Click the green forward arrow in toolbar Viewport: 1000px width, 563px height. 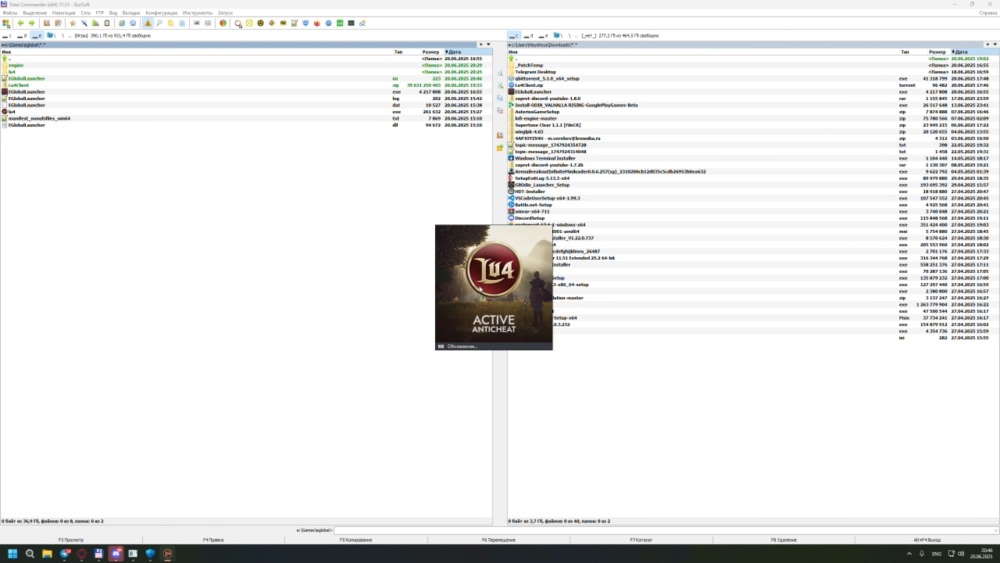[x=32, y=22]
